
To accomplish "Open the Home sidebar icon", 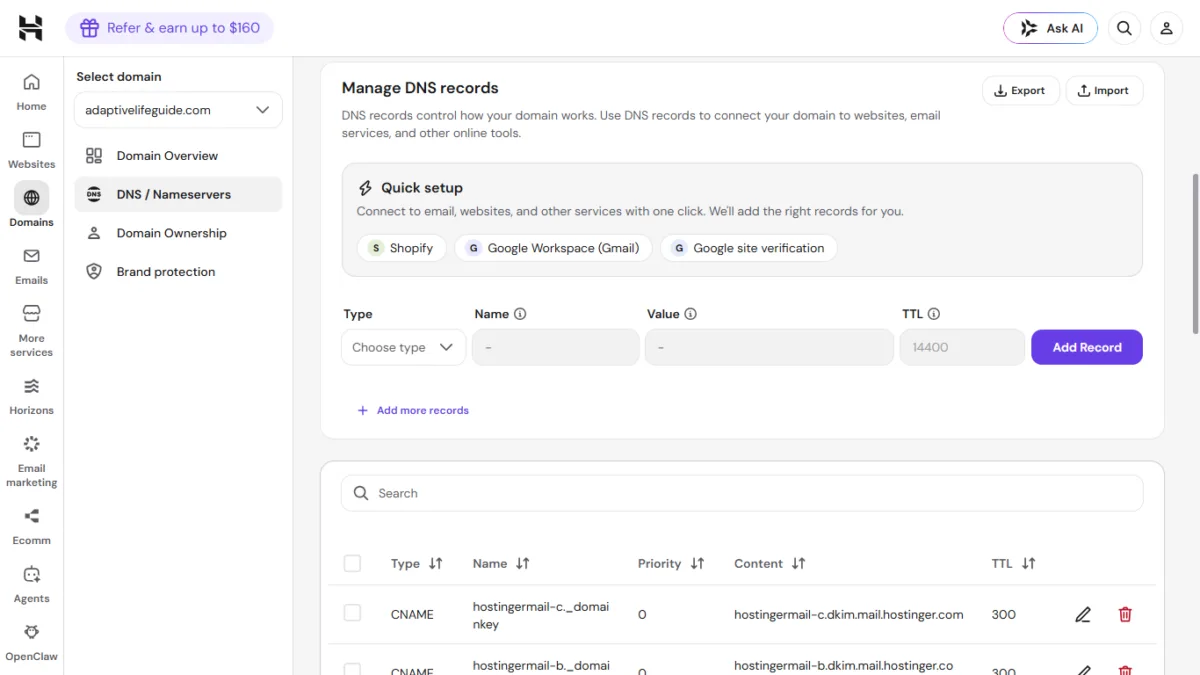I will tap(31, 82).
